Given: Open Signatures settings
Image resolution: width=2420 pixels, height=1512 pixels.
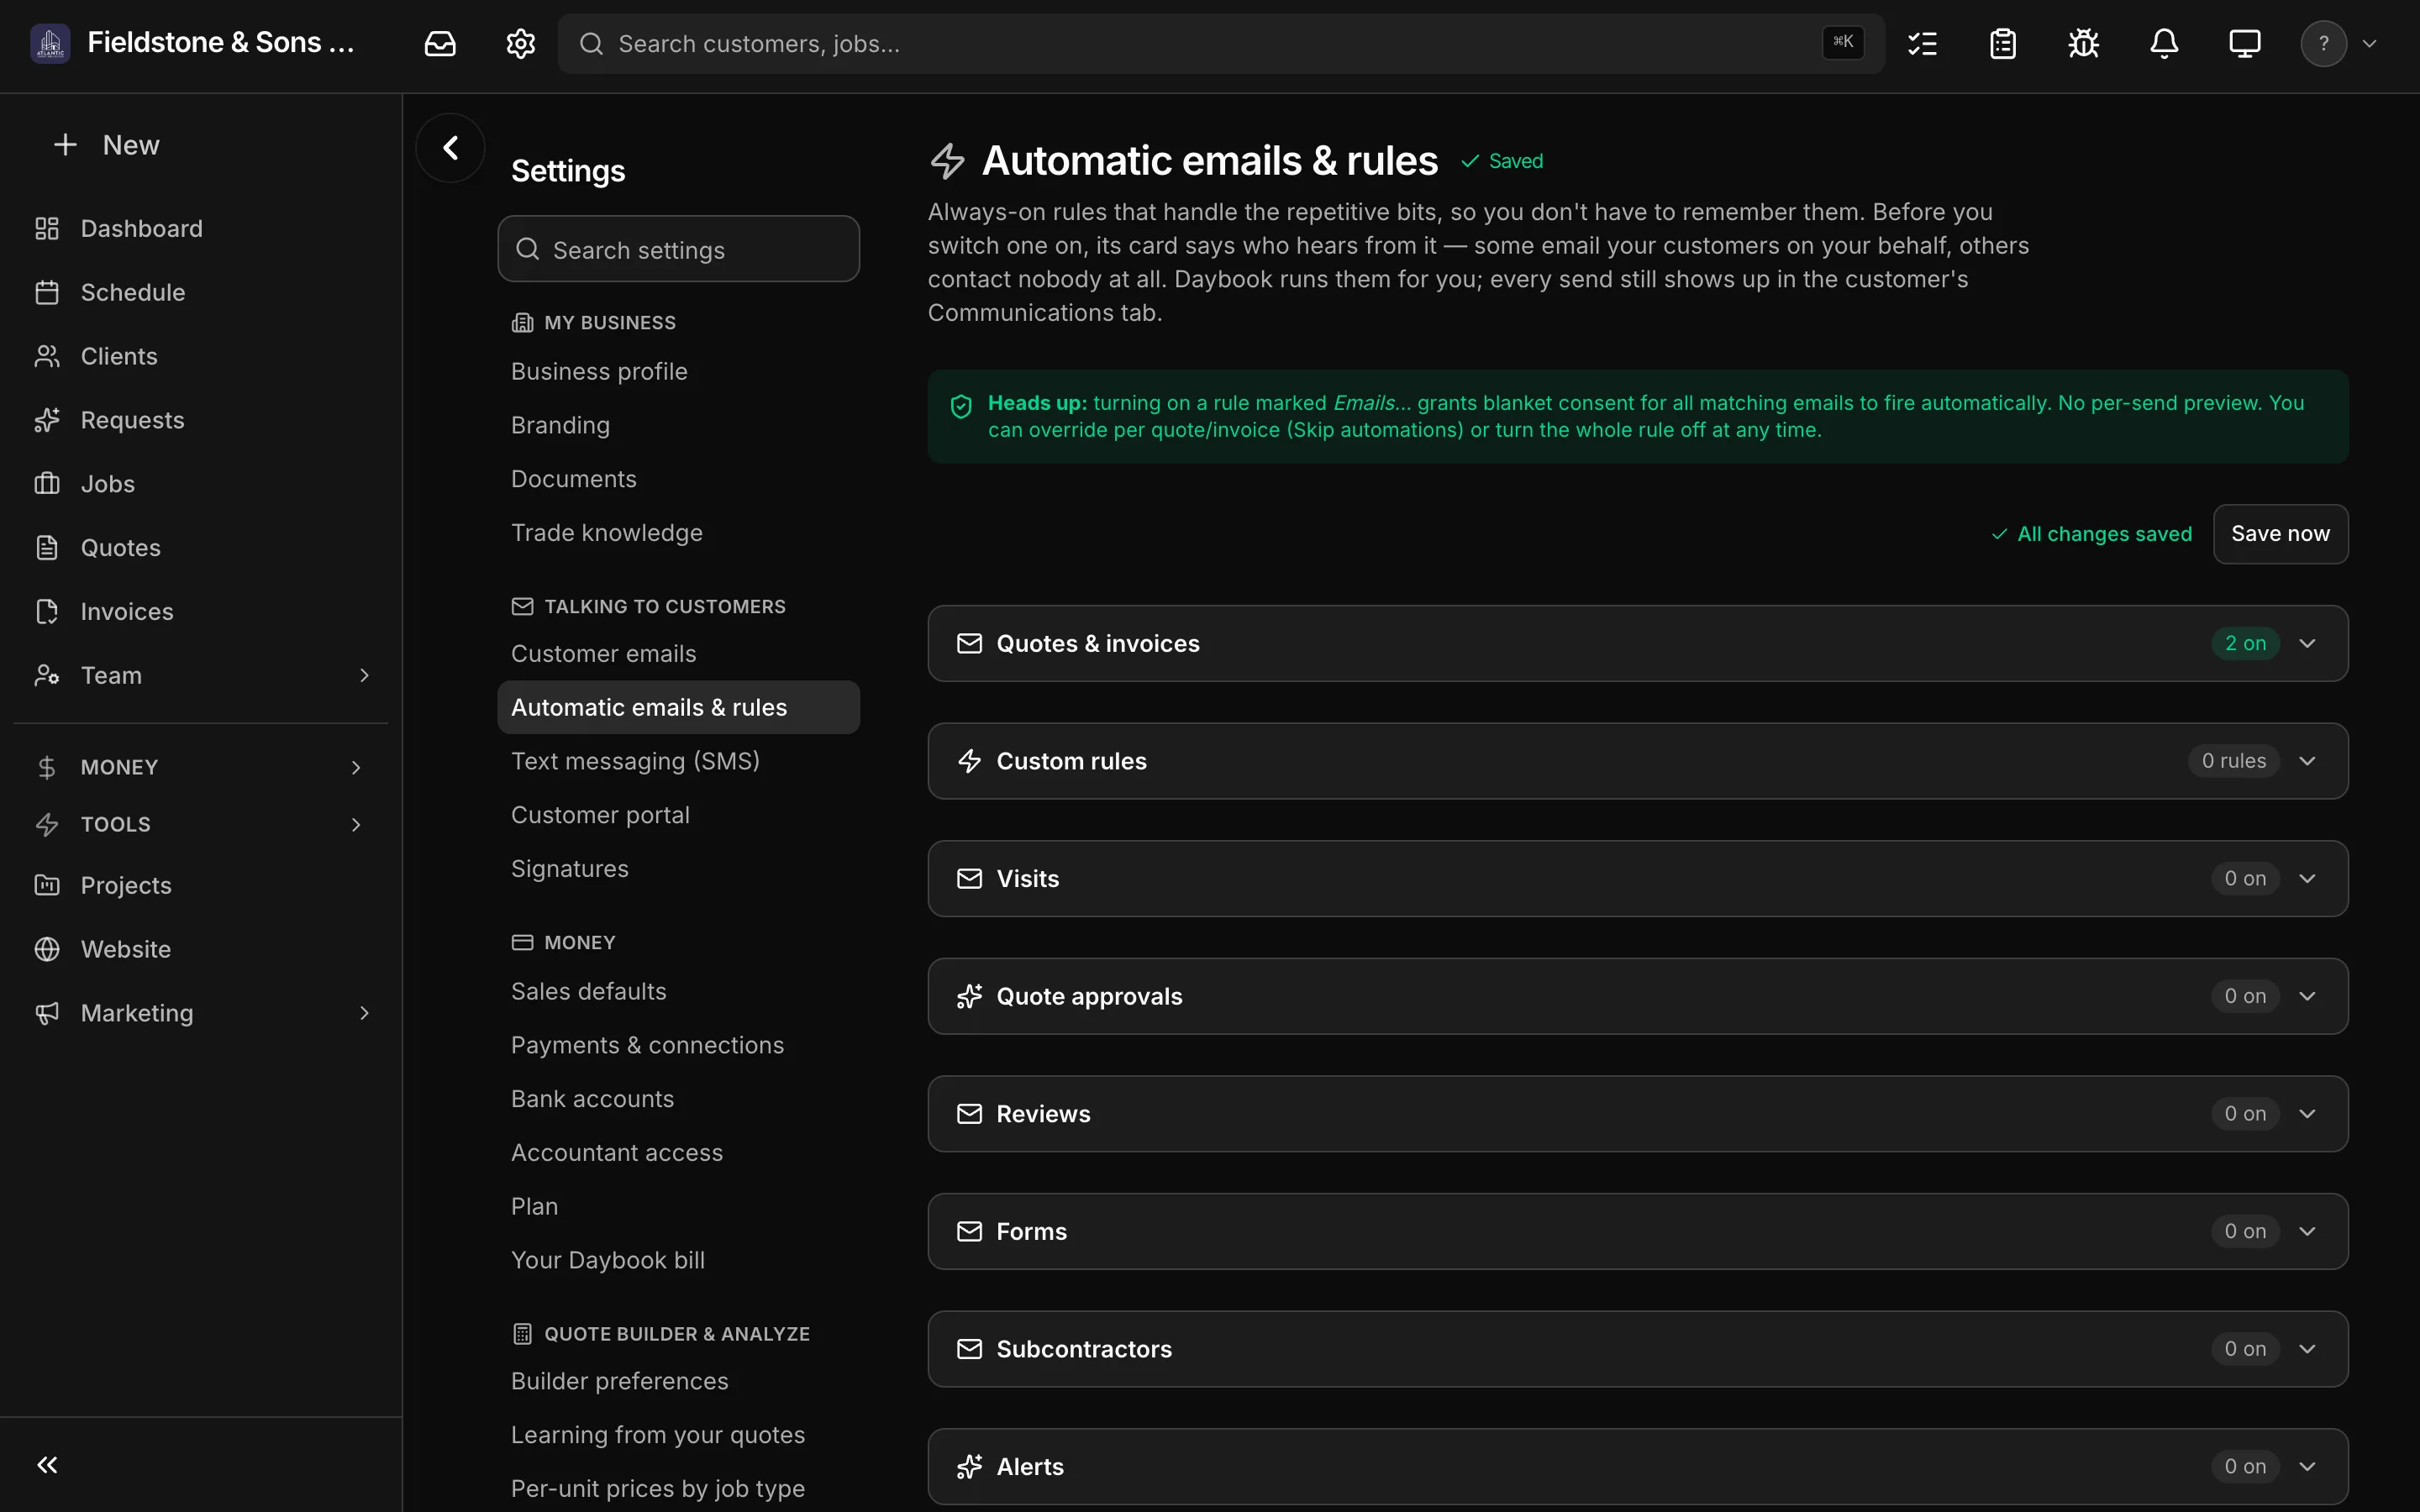Looking at the screenshot, I should 678,869.
